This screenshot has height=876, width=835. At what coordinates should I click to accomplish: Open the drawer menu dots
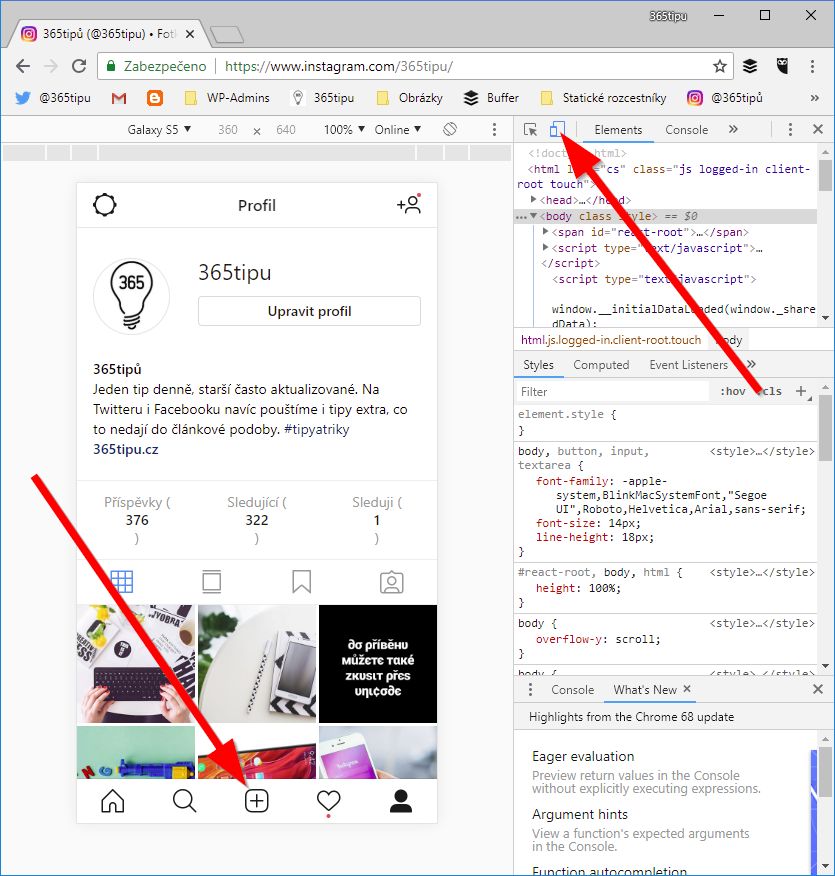[x=530, y=689]
